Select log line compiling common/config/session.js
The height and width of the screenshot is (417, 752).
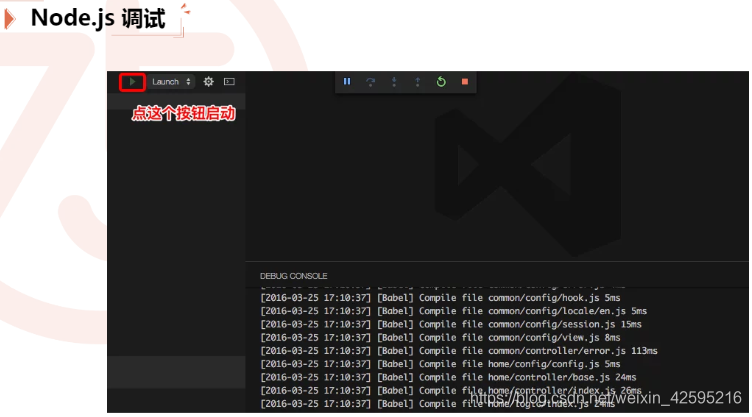[x=451, y=324]
